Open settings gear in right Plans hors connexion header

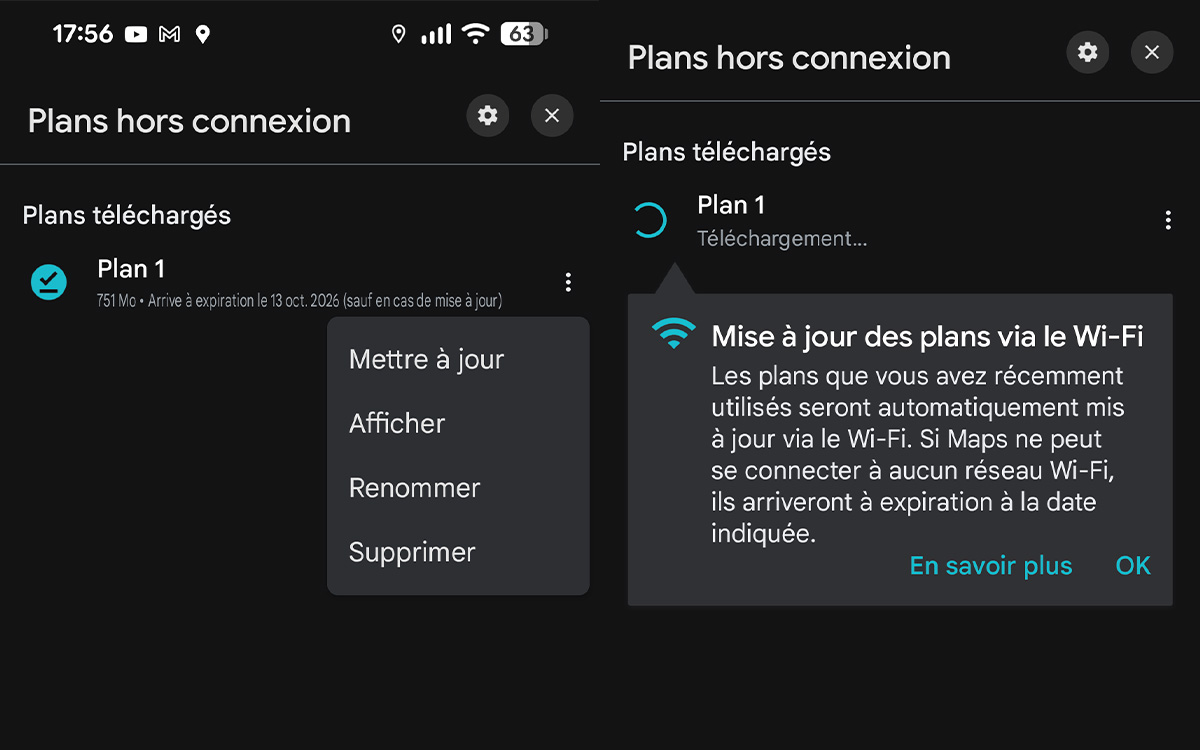1088,52
